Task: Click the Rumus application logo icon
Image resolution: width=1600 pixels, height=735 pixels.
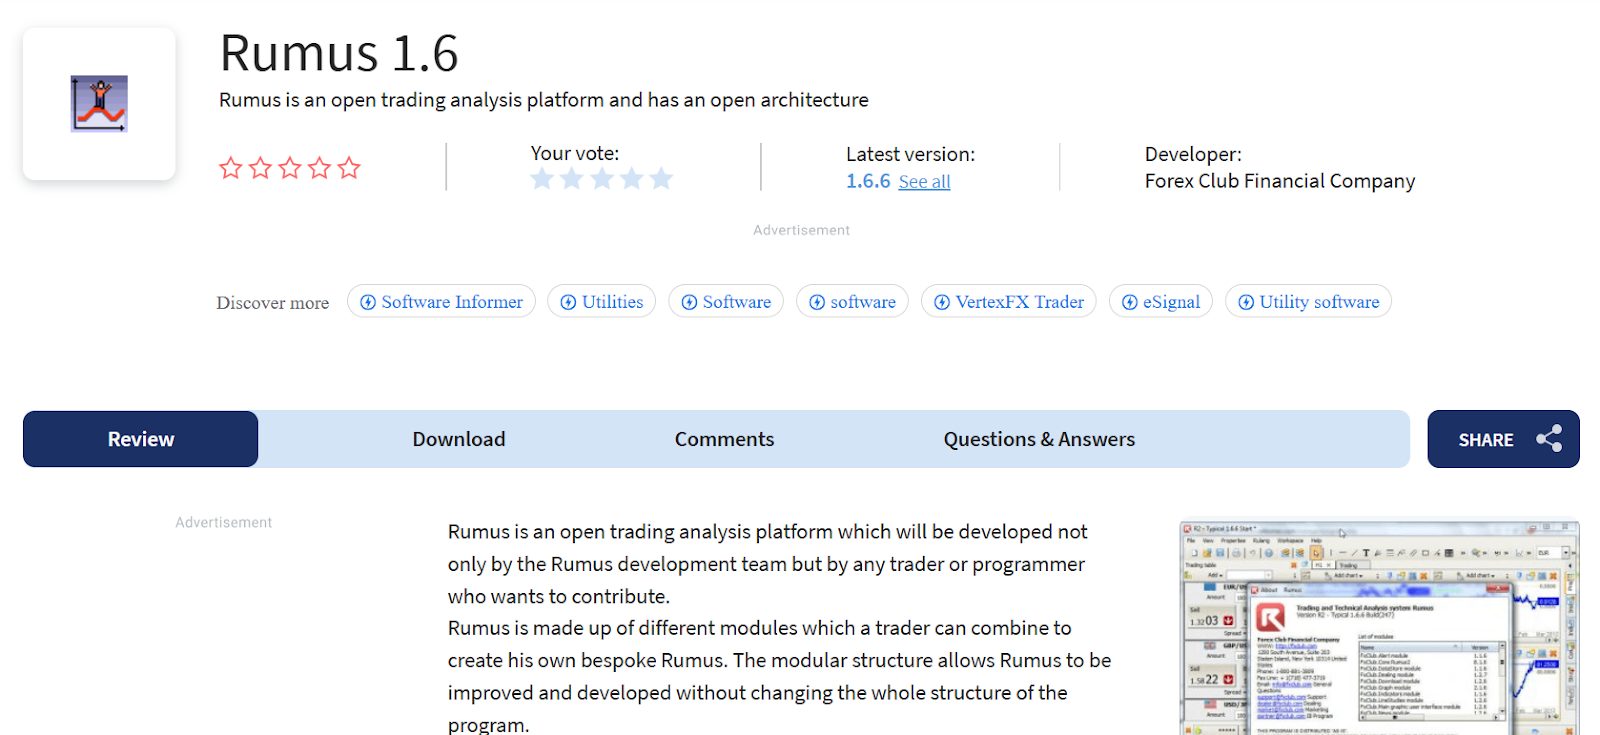Action: [99, 104]
